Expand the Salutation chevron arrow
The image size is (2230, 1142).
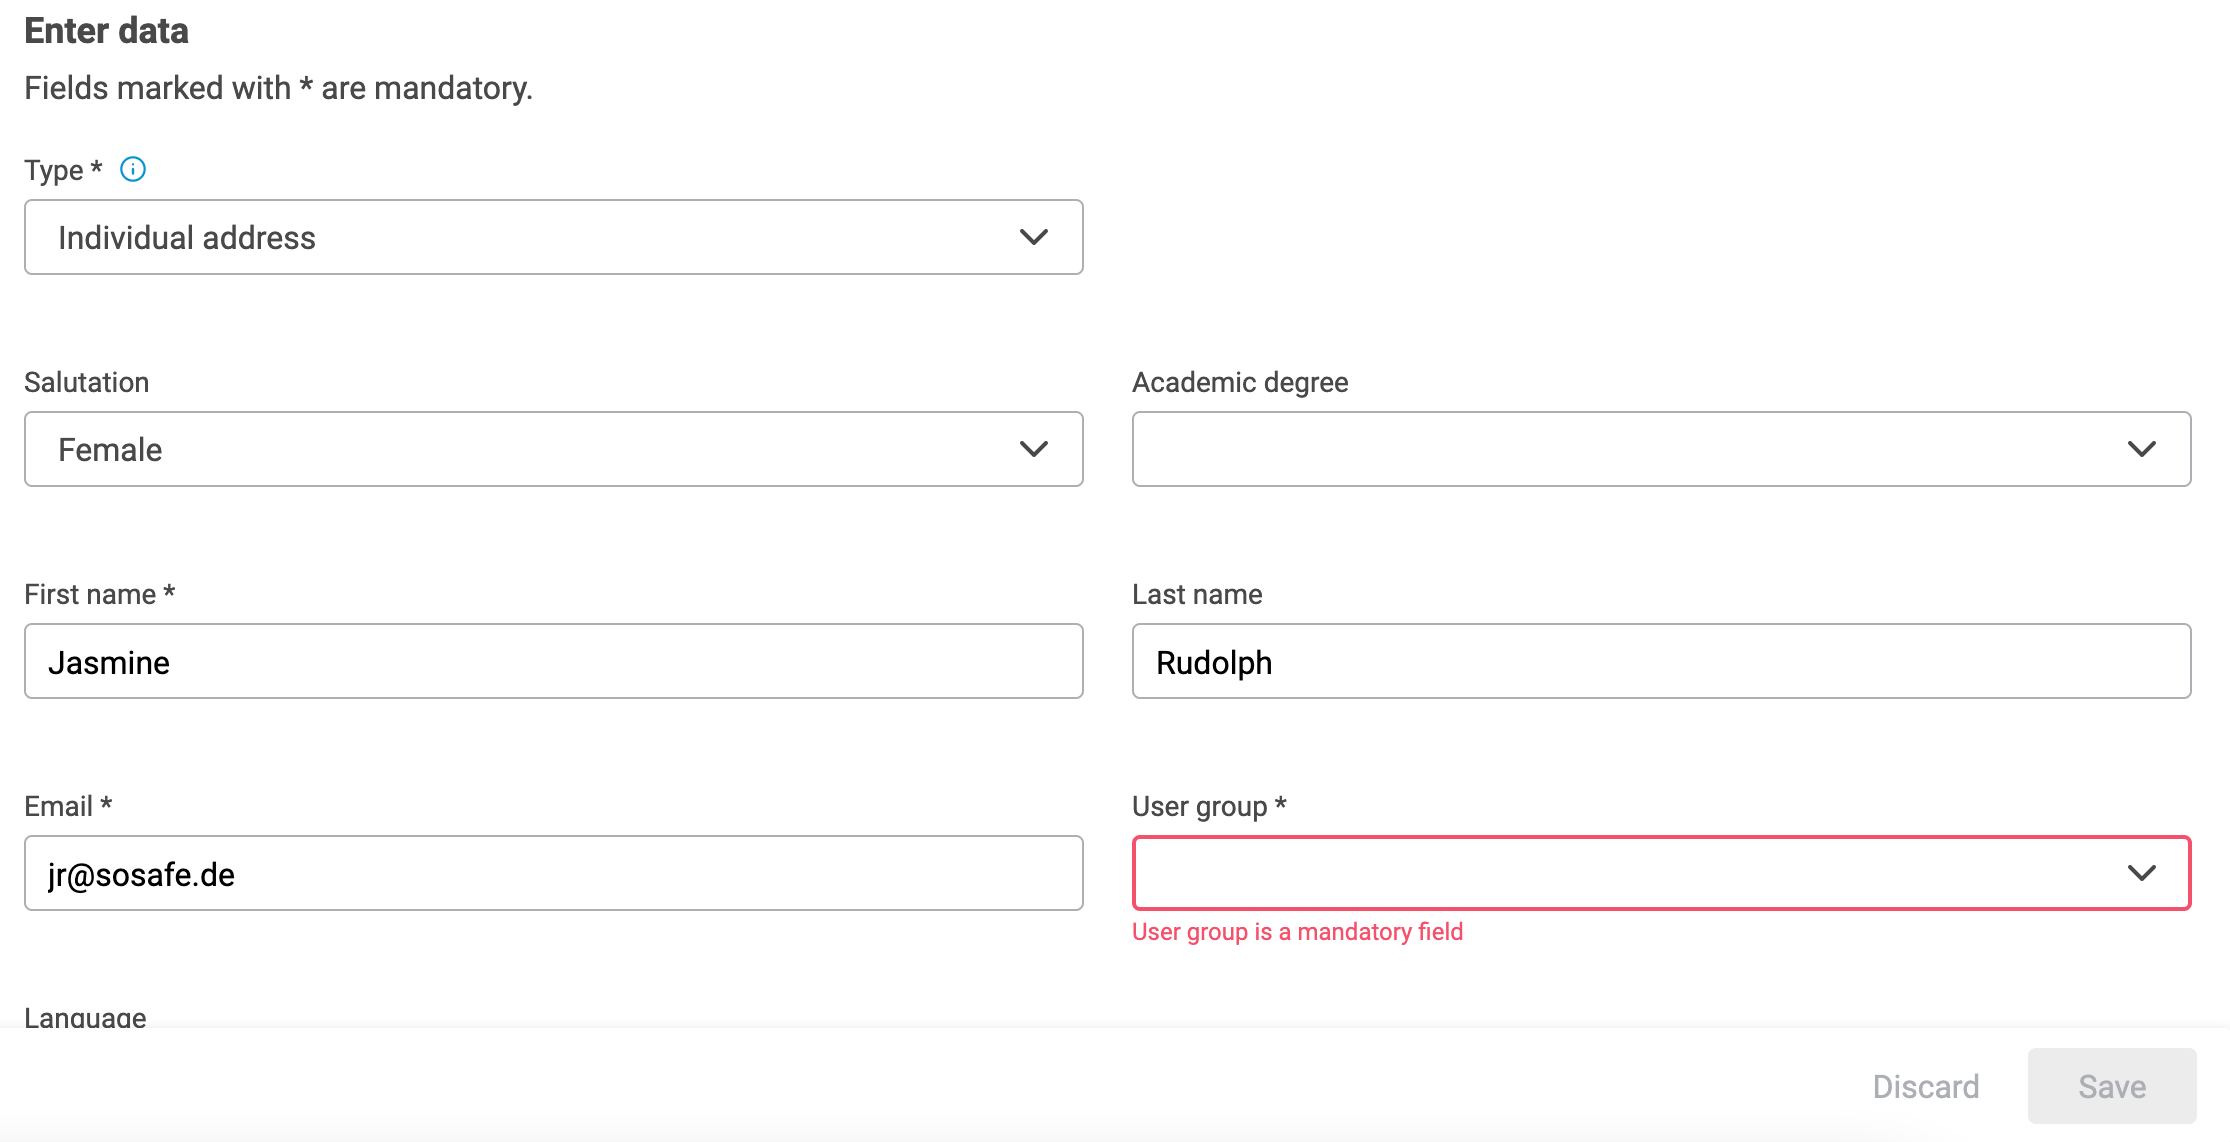pyautogui.click(x=1033, y=449)
